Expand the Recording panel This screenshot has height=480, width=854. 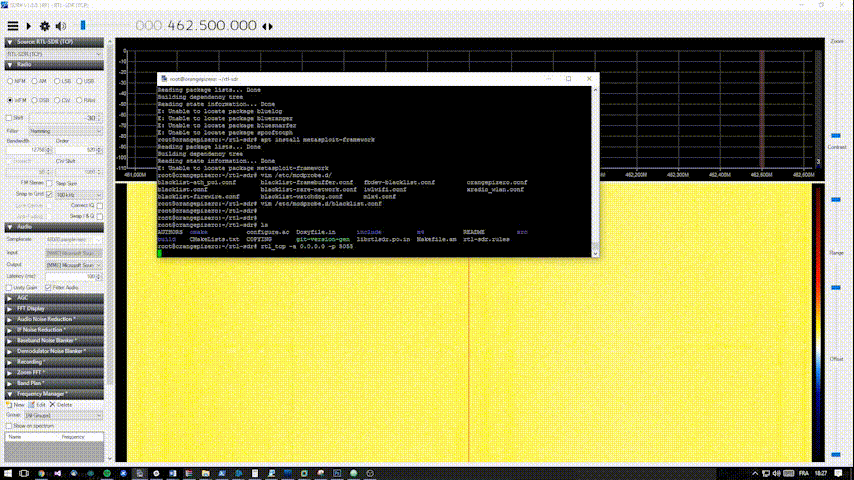(x=30, y=361)
